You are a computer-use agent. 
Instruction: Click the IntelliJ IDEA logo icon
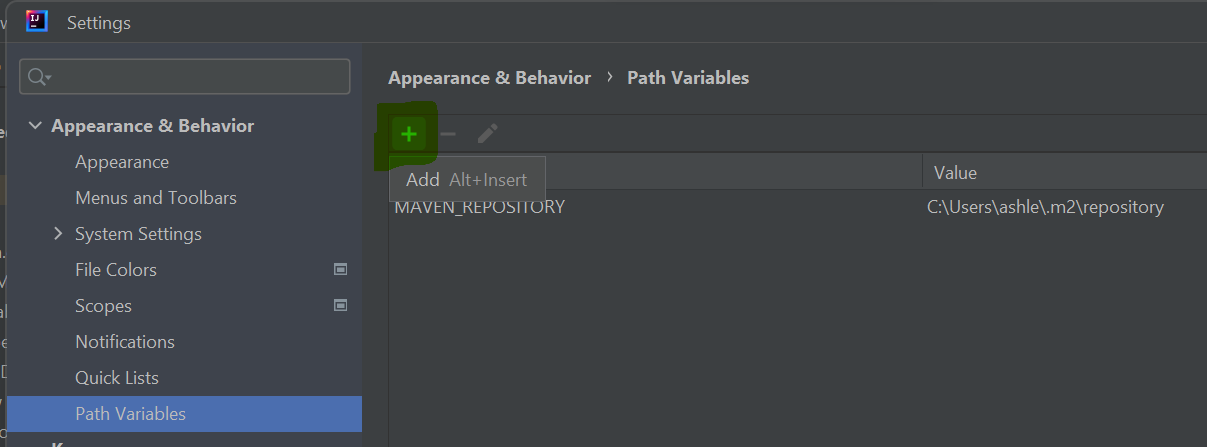click(37, 21)
